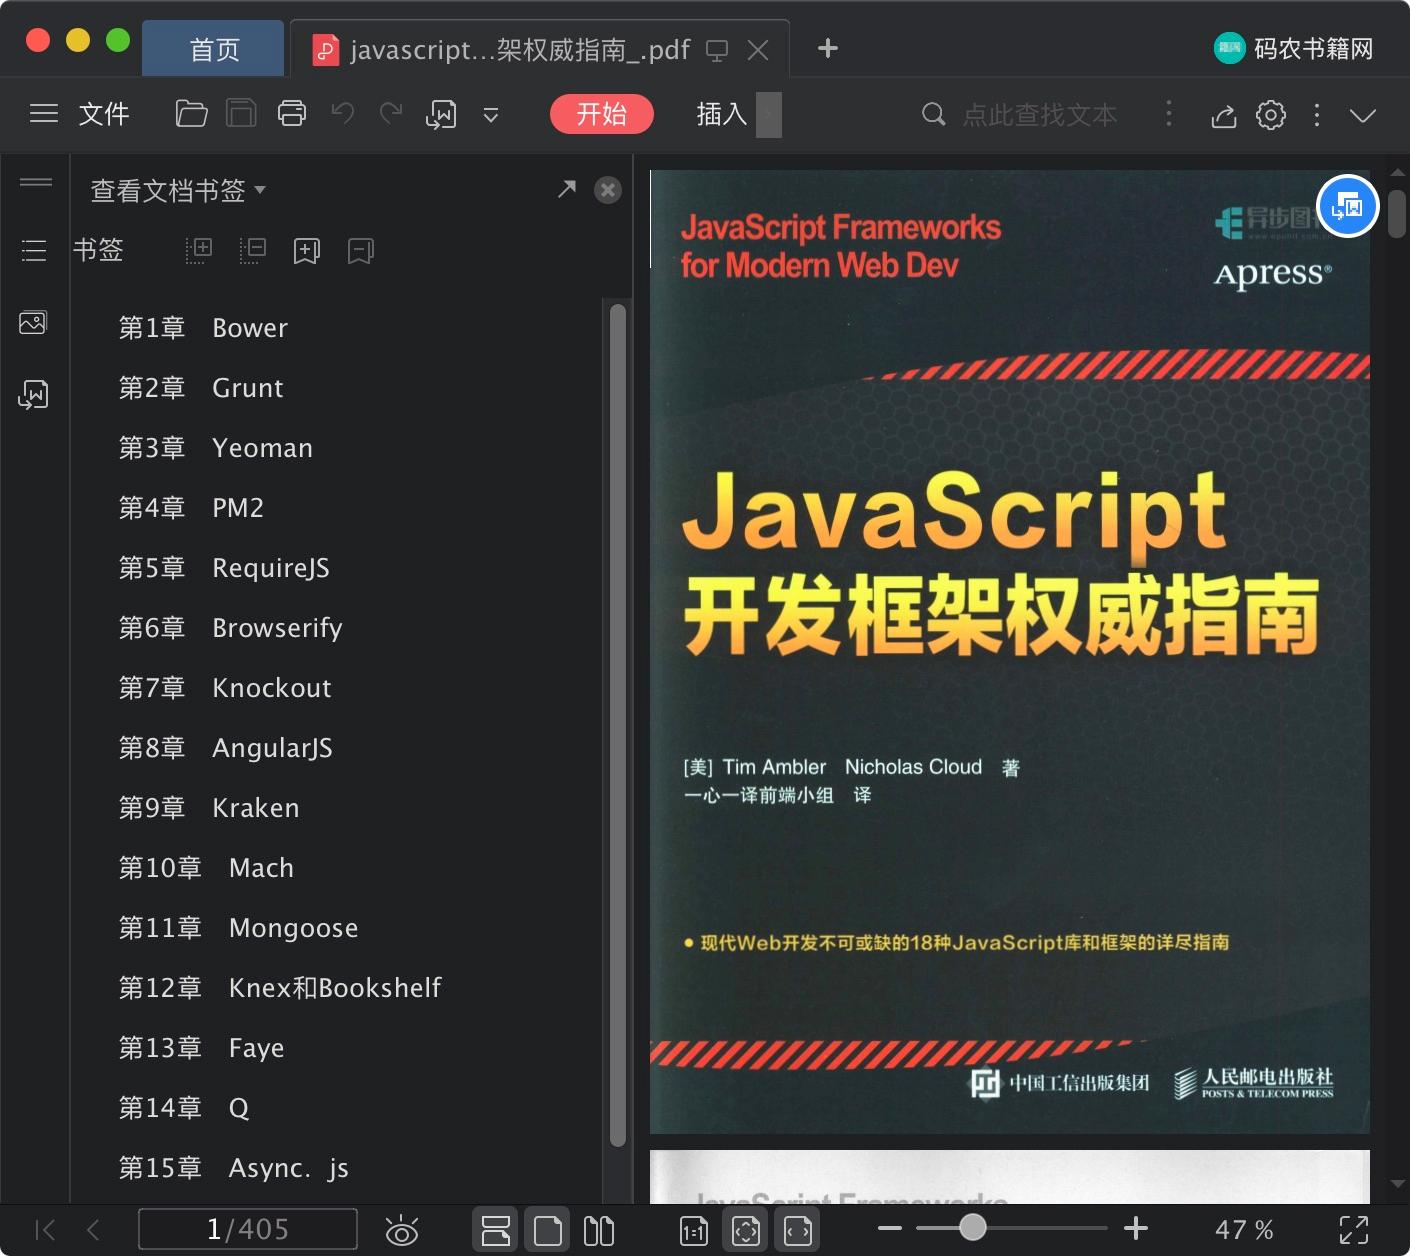Open file folder icon in toolbar
Viewport: 1410px width, 1256px height.
[x=191, y=114]
